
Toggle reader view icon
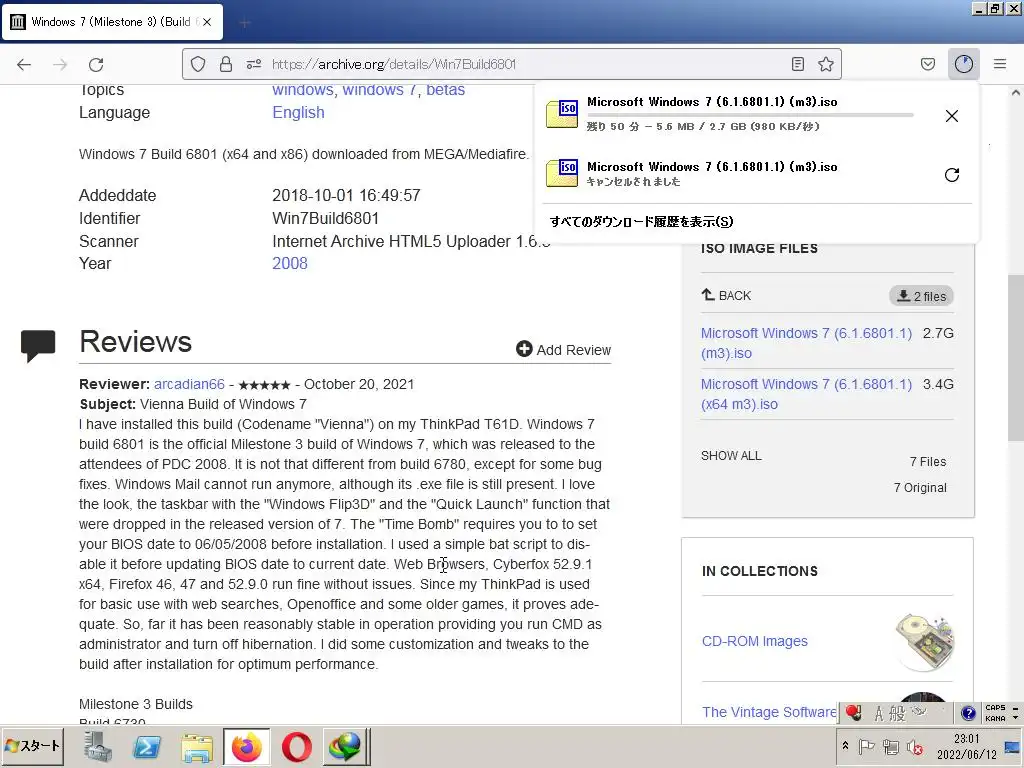point(797,64)
